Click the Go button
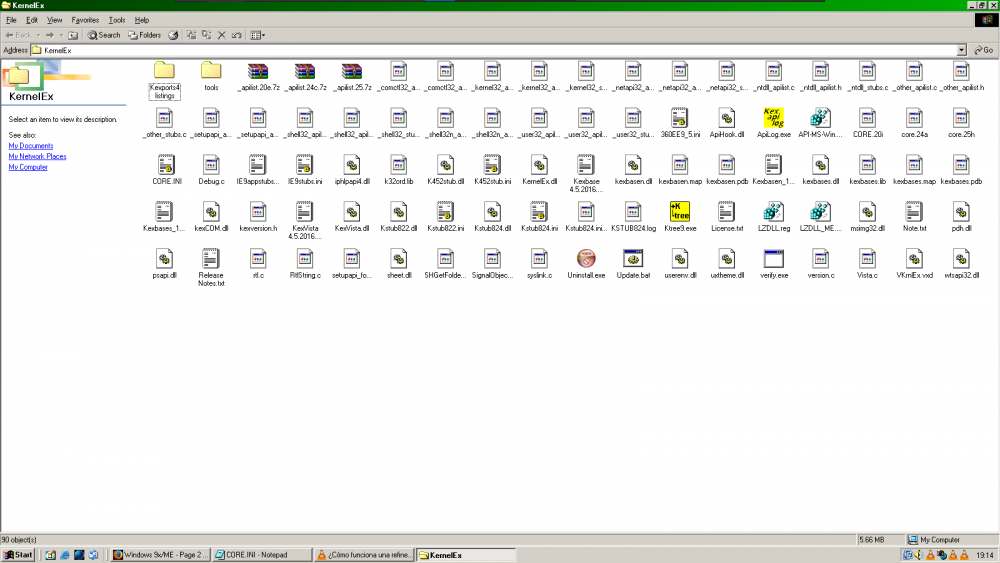The image size is (1000, 563). click(x=983, y=49)
